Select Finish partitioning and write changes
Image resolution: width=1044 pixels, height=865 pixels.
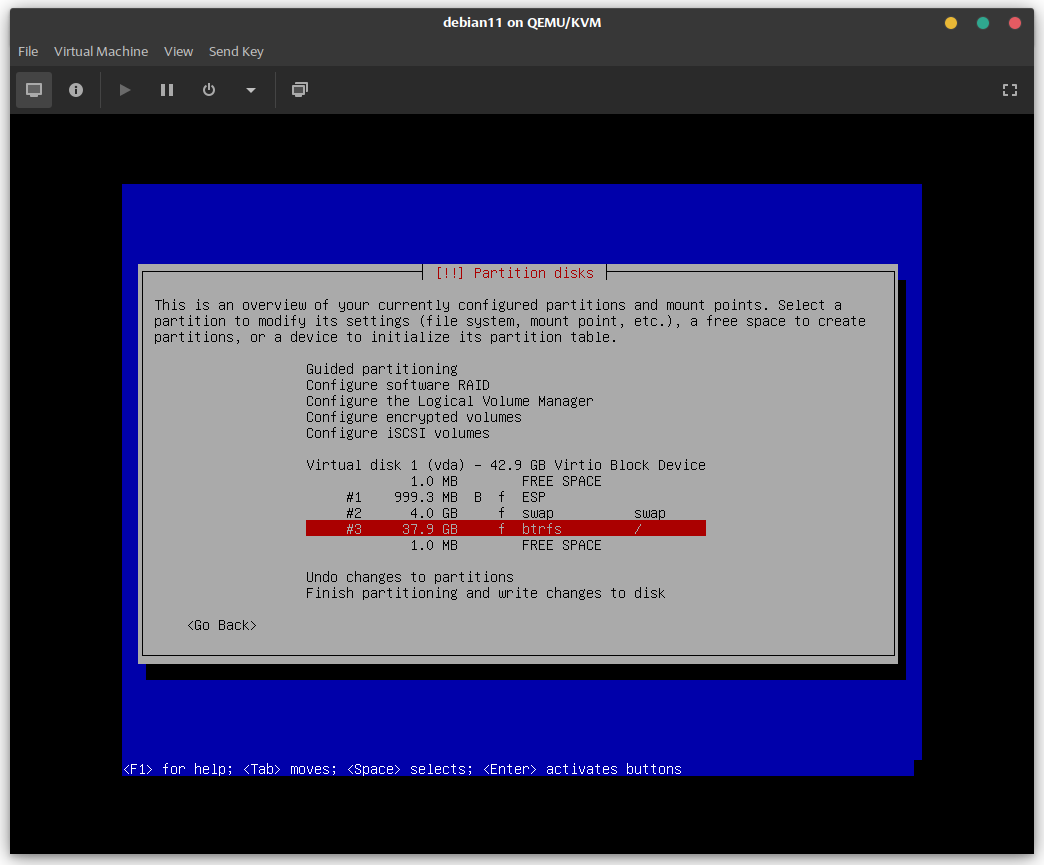click(485, 593)
